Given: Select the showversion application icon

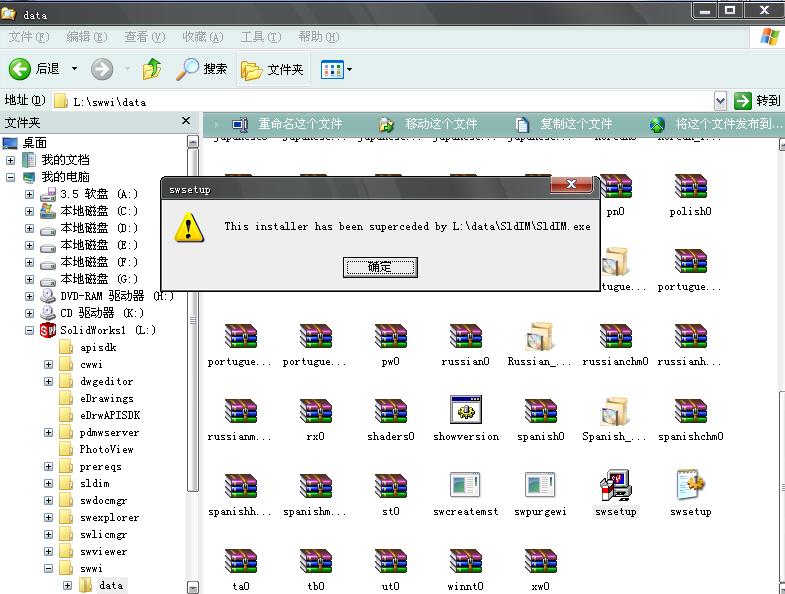Looking at the screenshot, I should pyautogui.click(x=466, y=410).
